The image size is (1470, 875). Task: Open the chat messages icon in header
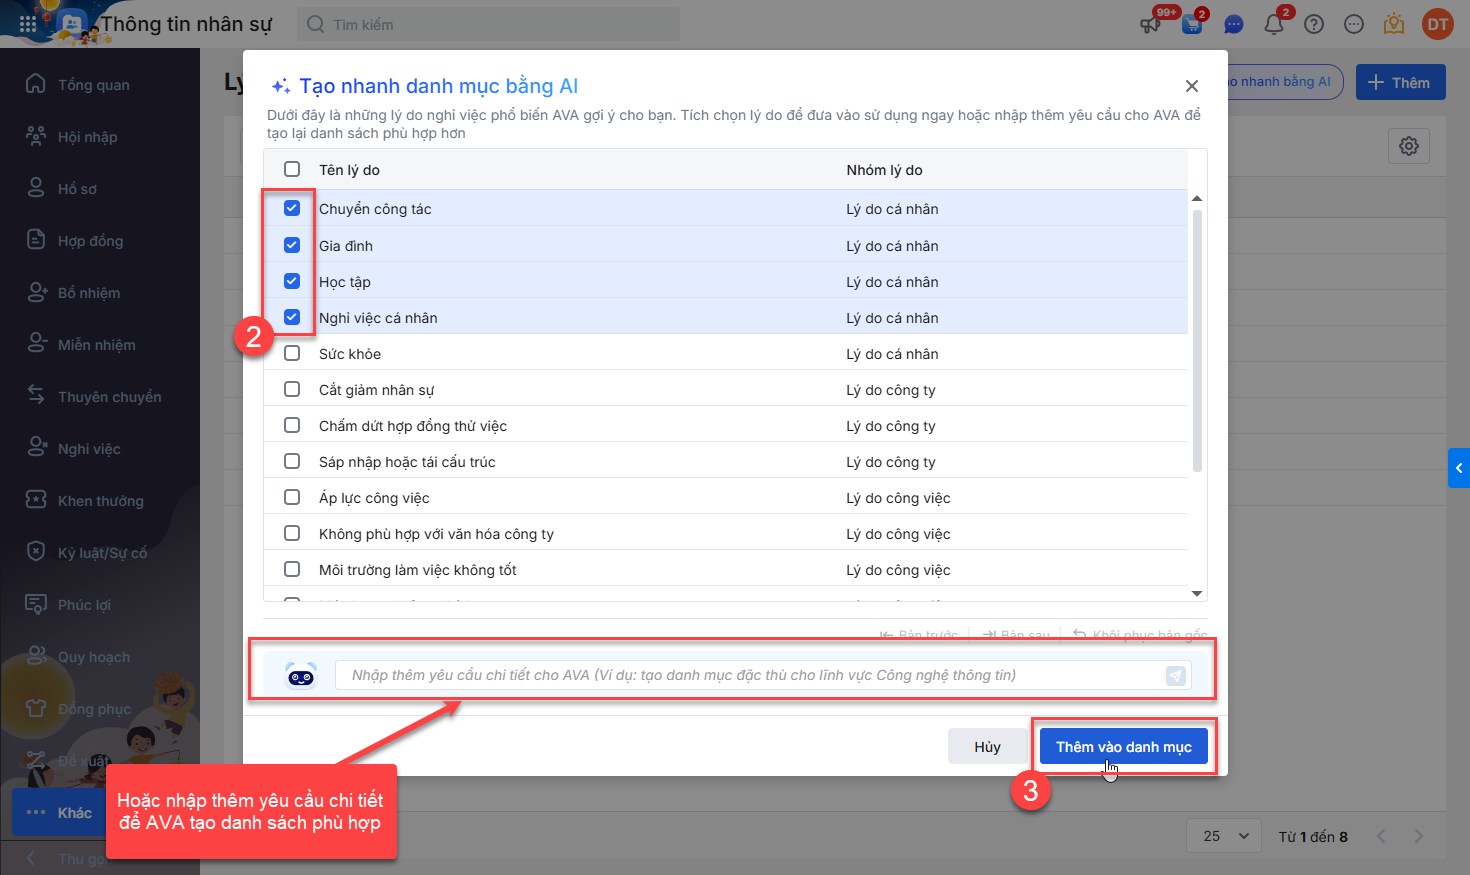pos(1234,24)
